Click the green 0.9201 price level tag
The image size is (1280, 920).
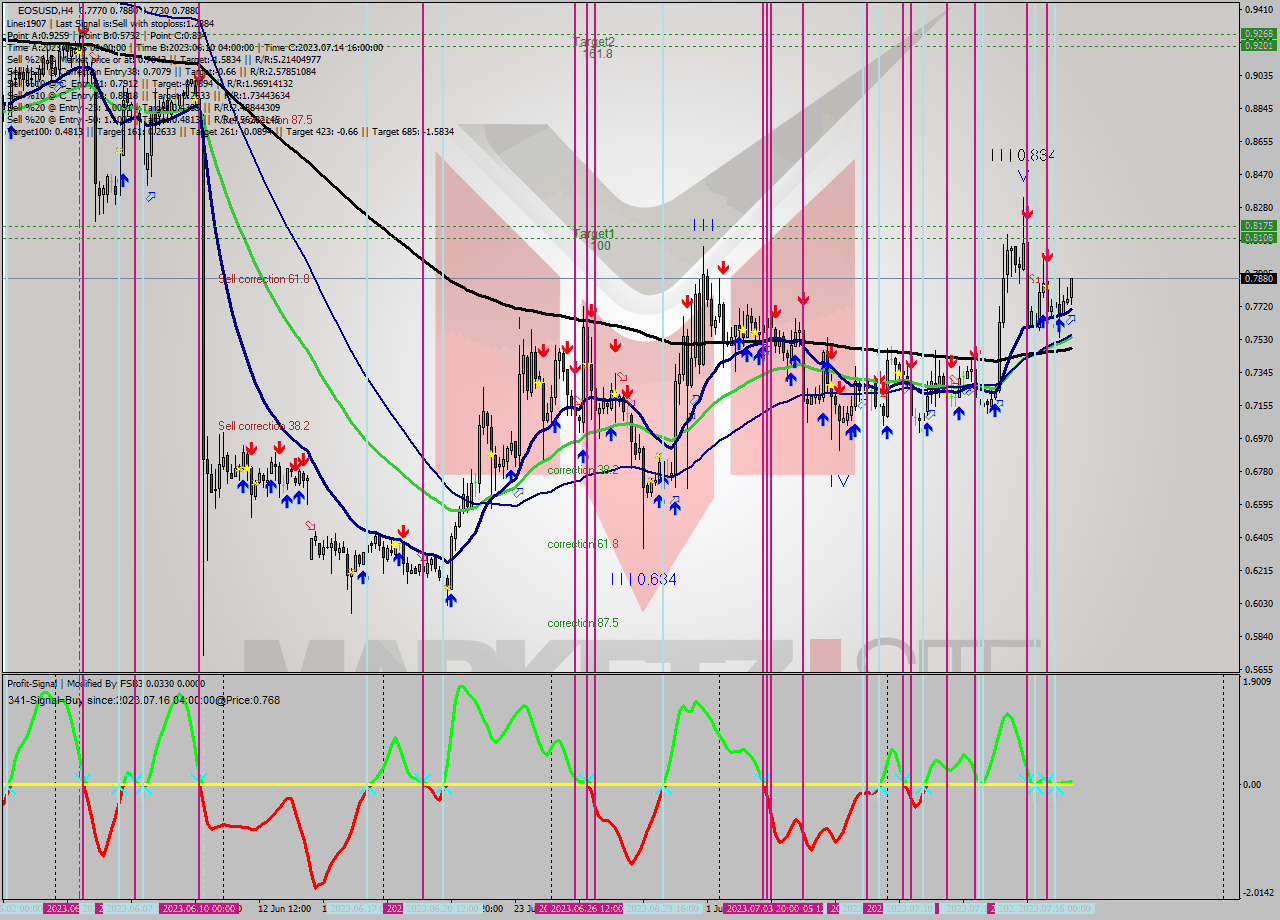[1258, 45]
